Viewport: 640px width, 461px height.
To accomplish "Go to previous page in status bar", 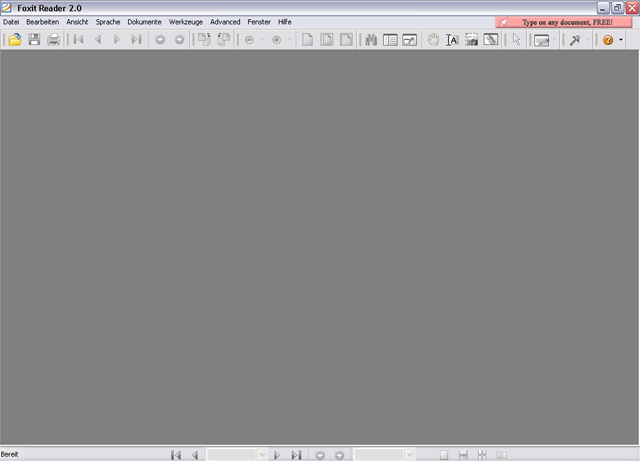I will coord(195,455).
